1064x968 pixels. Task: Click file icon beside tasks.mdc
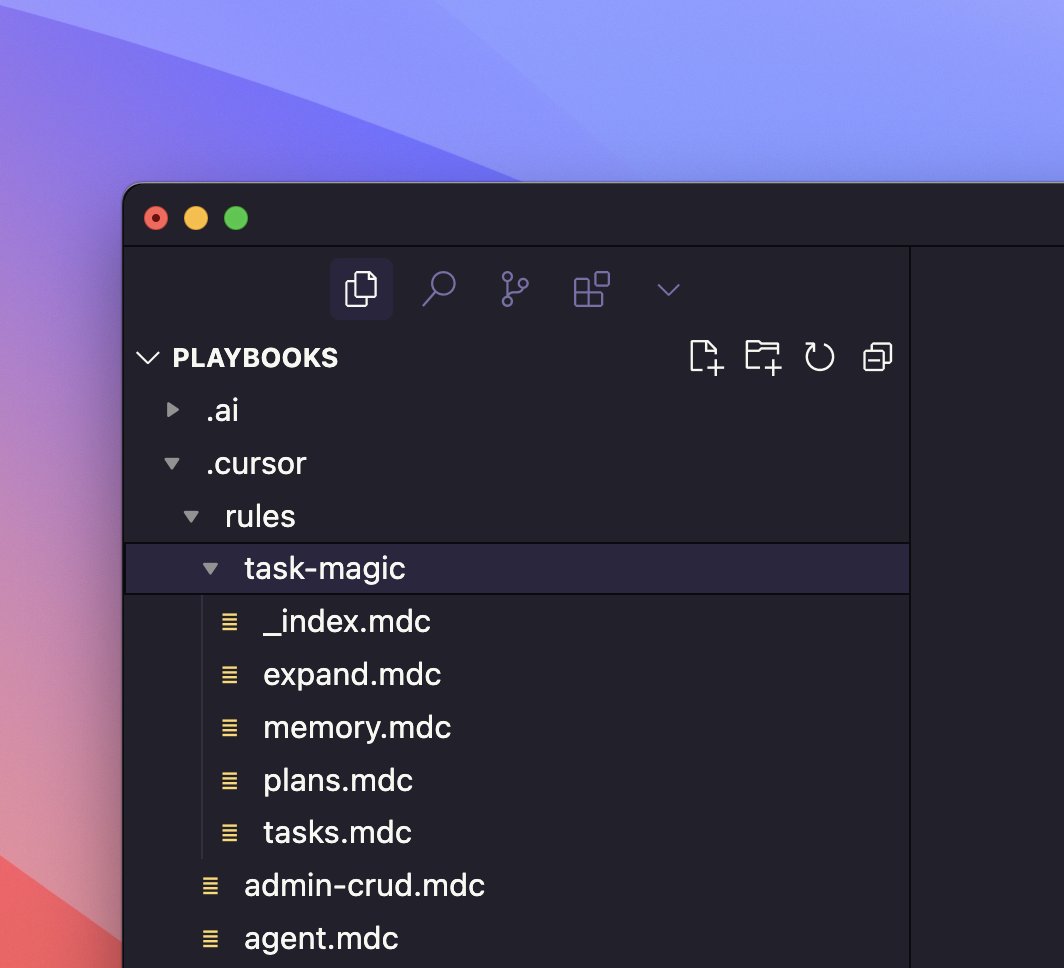(x=229, y=833)
